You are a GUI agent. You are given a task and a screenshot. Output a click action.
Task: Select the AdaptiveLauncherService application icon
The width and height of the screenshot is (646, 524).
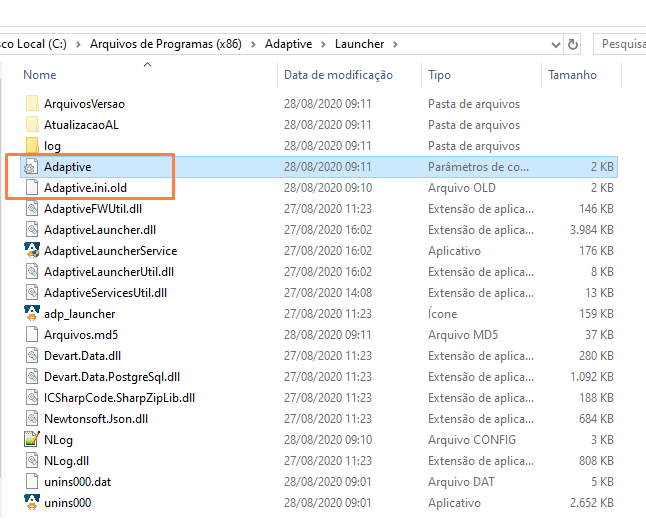(32, 250)
